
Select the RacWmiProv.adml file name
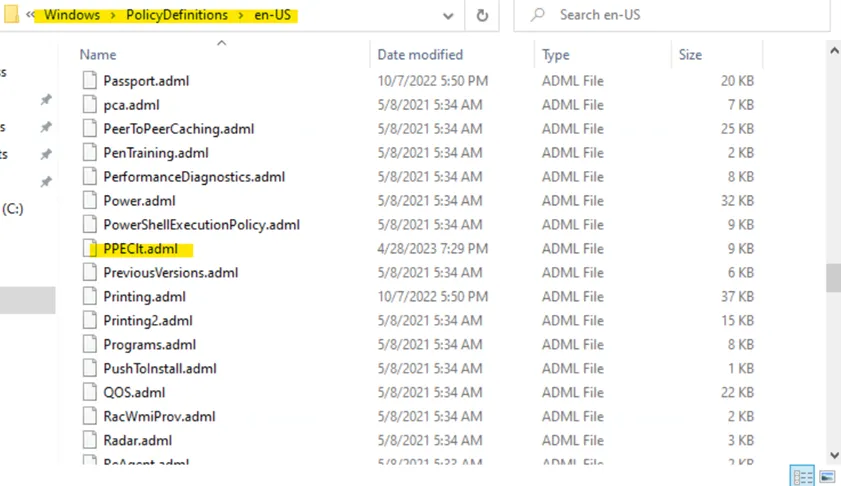point(159,416)
